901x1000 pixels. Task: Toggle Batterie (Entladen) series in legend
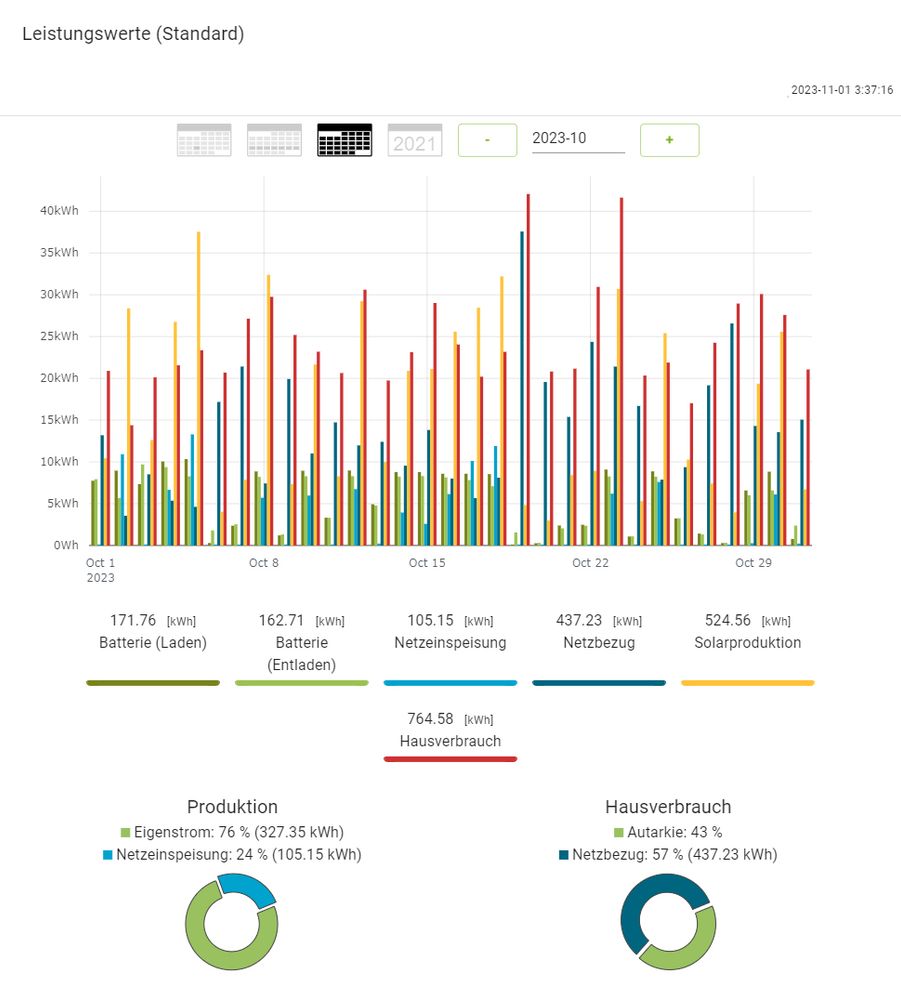tap(302, 653)
